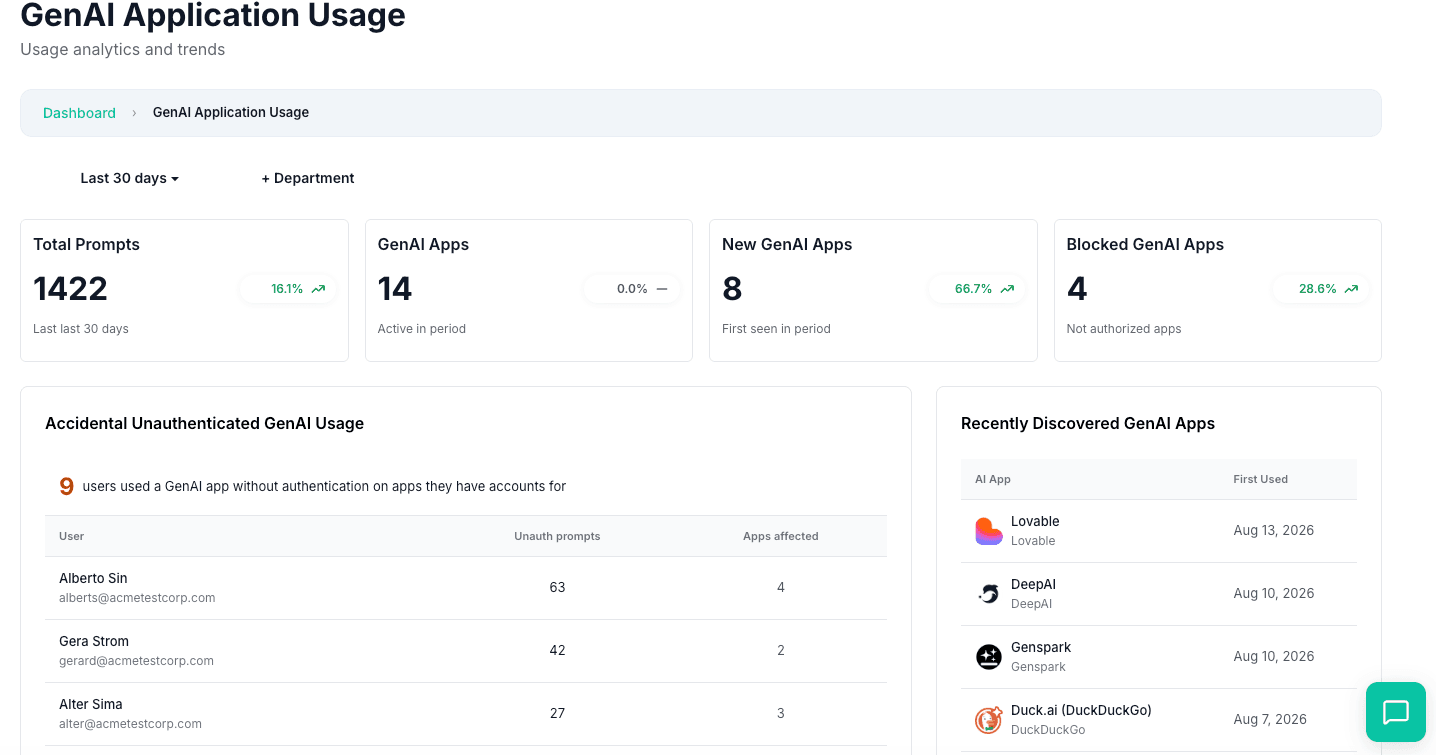1436x755 pixels.
Task: Click Accidental Unauthenticated GenAI Usage heading
Action: 204,424
